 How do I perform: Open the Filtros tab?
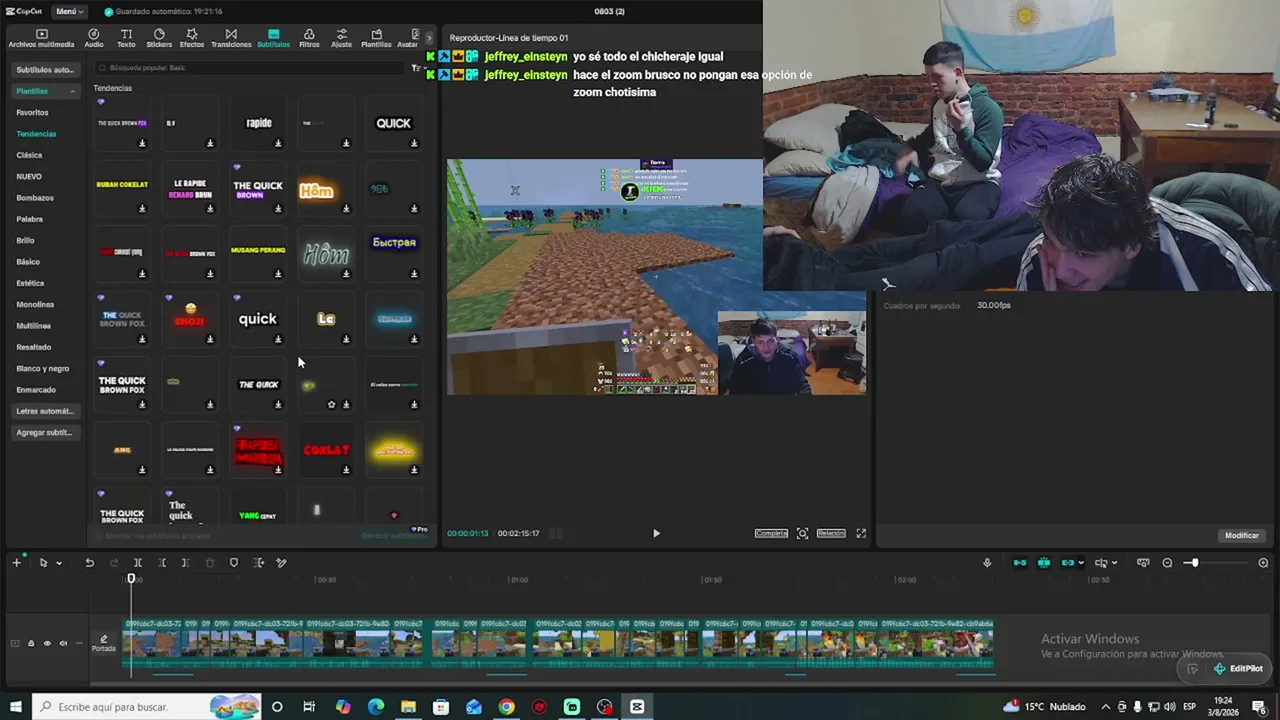pos(309,38)
